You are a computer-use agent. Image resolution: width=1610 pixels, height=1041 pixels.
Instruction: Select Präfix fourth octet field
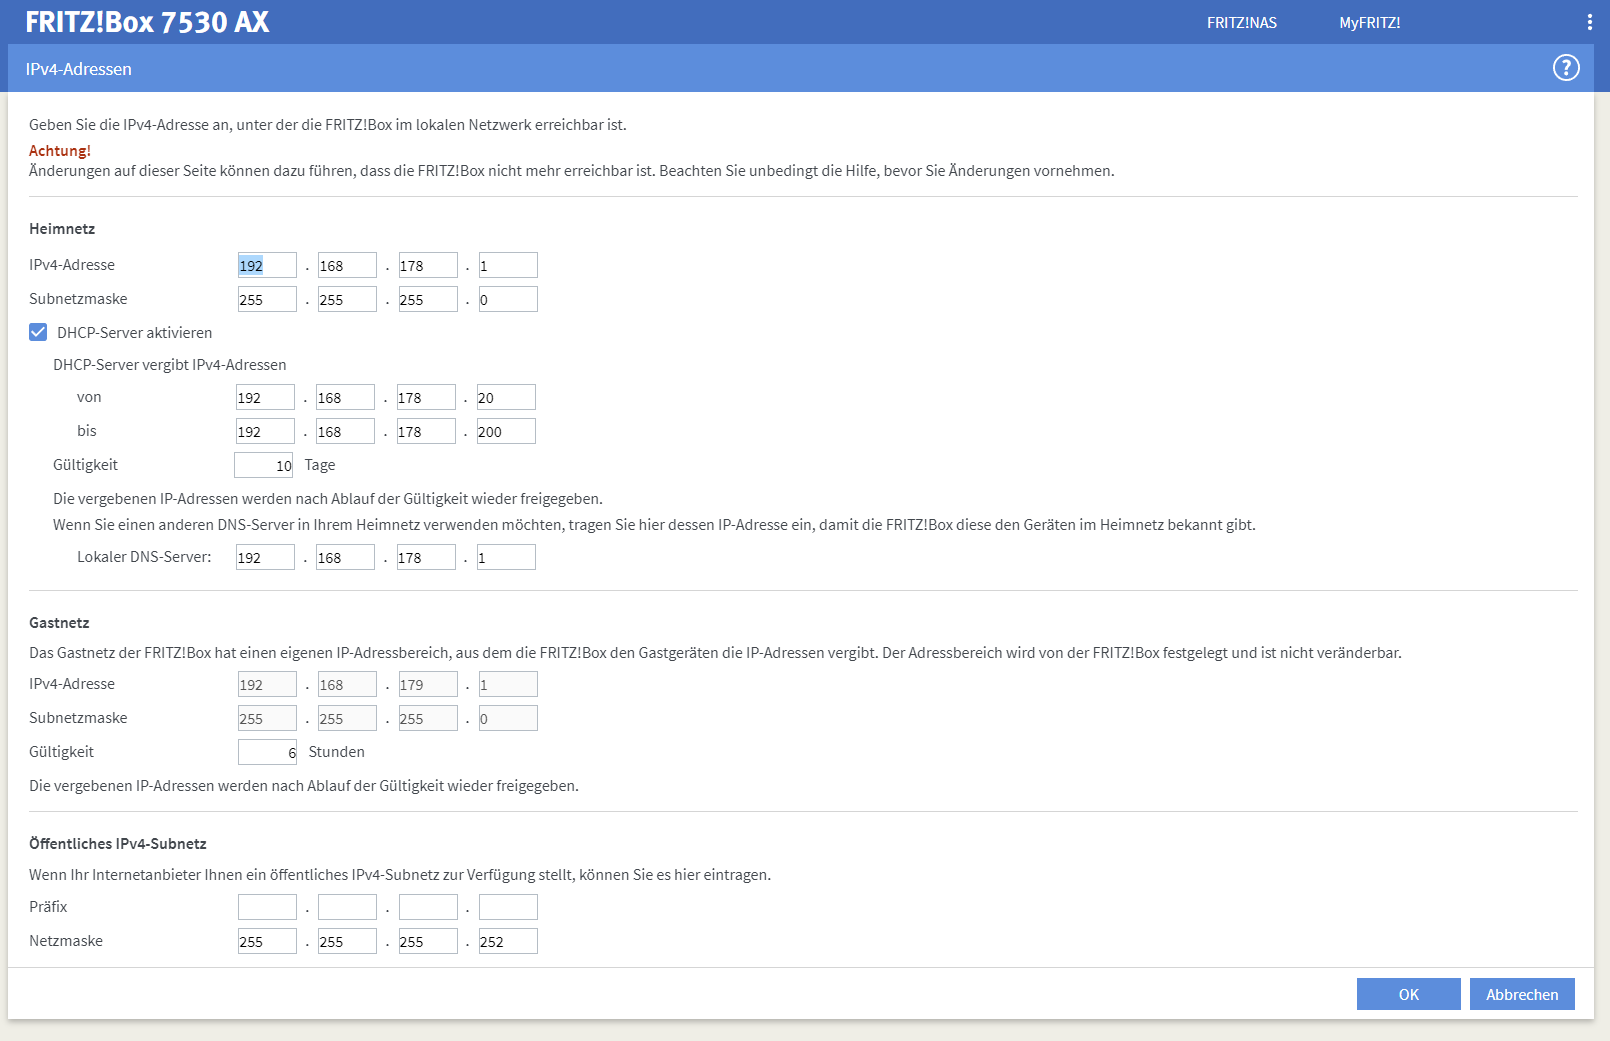pos(508,907)
